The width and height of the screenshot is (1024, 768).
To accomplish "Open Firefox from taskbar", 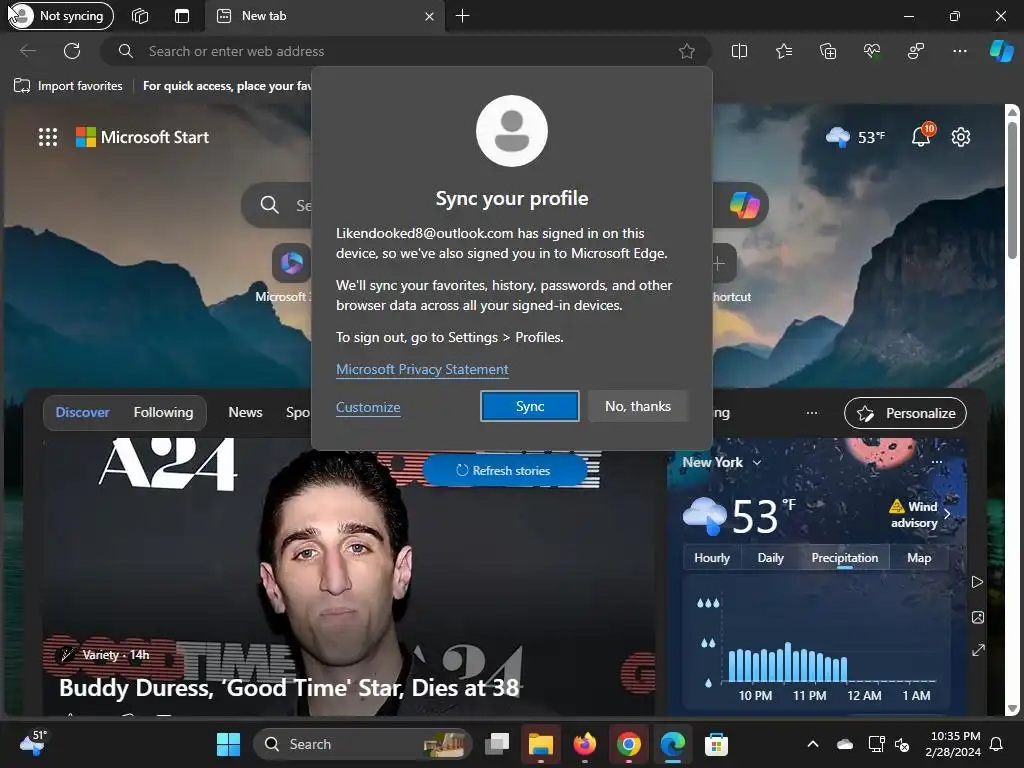I will pyautogui.click(x=584, y=744).
